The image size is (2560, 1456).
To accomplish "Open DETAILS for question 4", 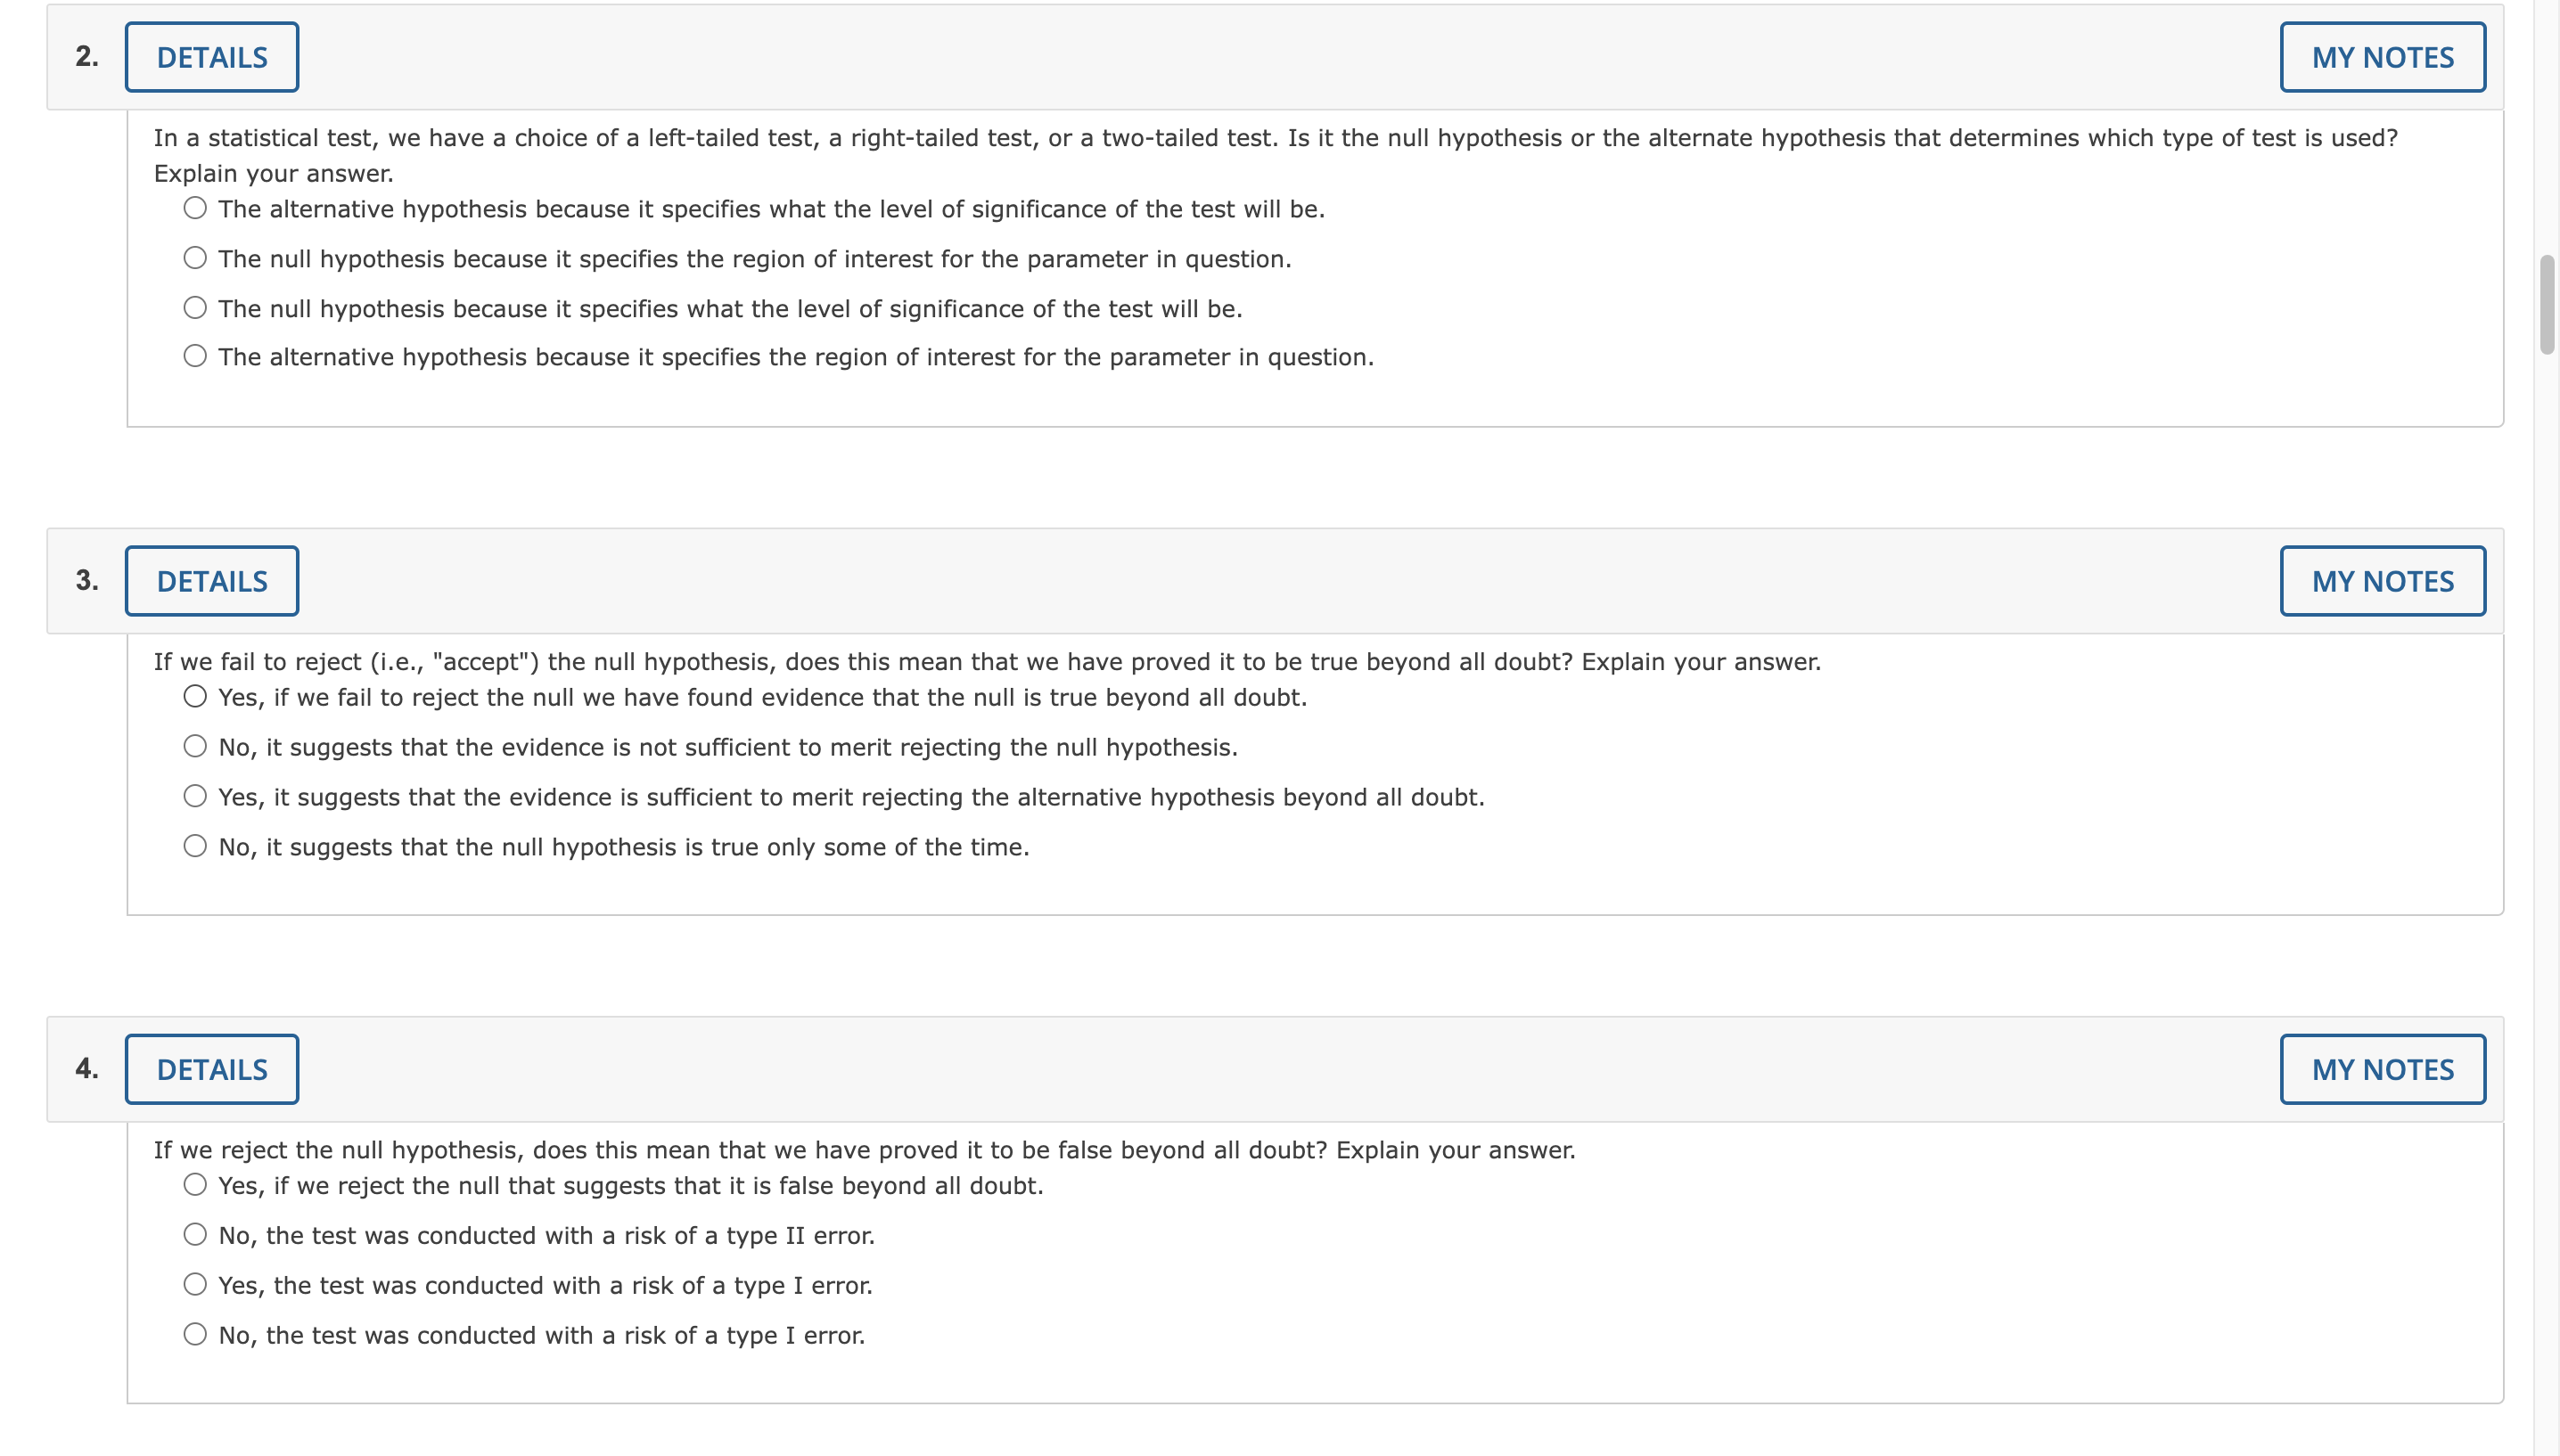I will coord(211,1068).
